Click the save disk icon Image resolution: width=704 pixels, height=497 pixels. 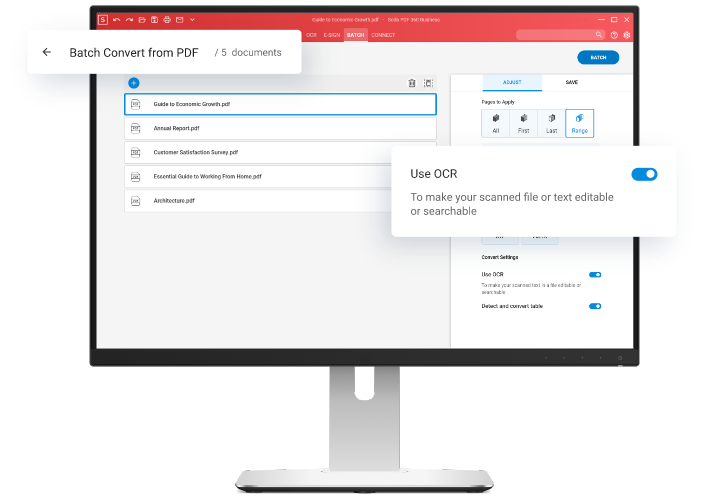154,20
